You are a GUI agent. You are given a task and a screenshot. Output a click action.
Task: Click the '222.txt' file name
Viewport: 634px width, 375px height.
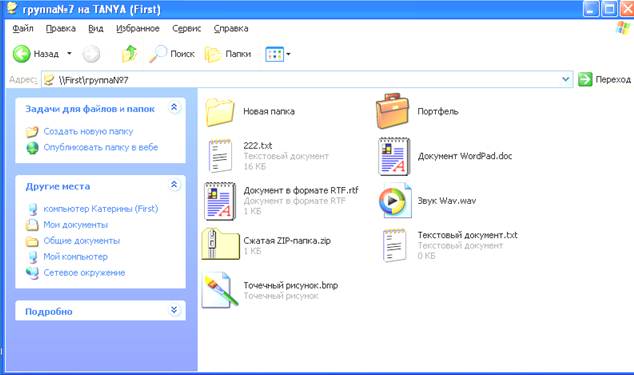point(258,146)
